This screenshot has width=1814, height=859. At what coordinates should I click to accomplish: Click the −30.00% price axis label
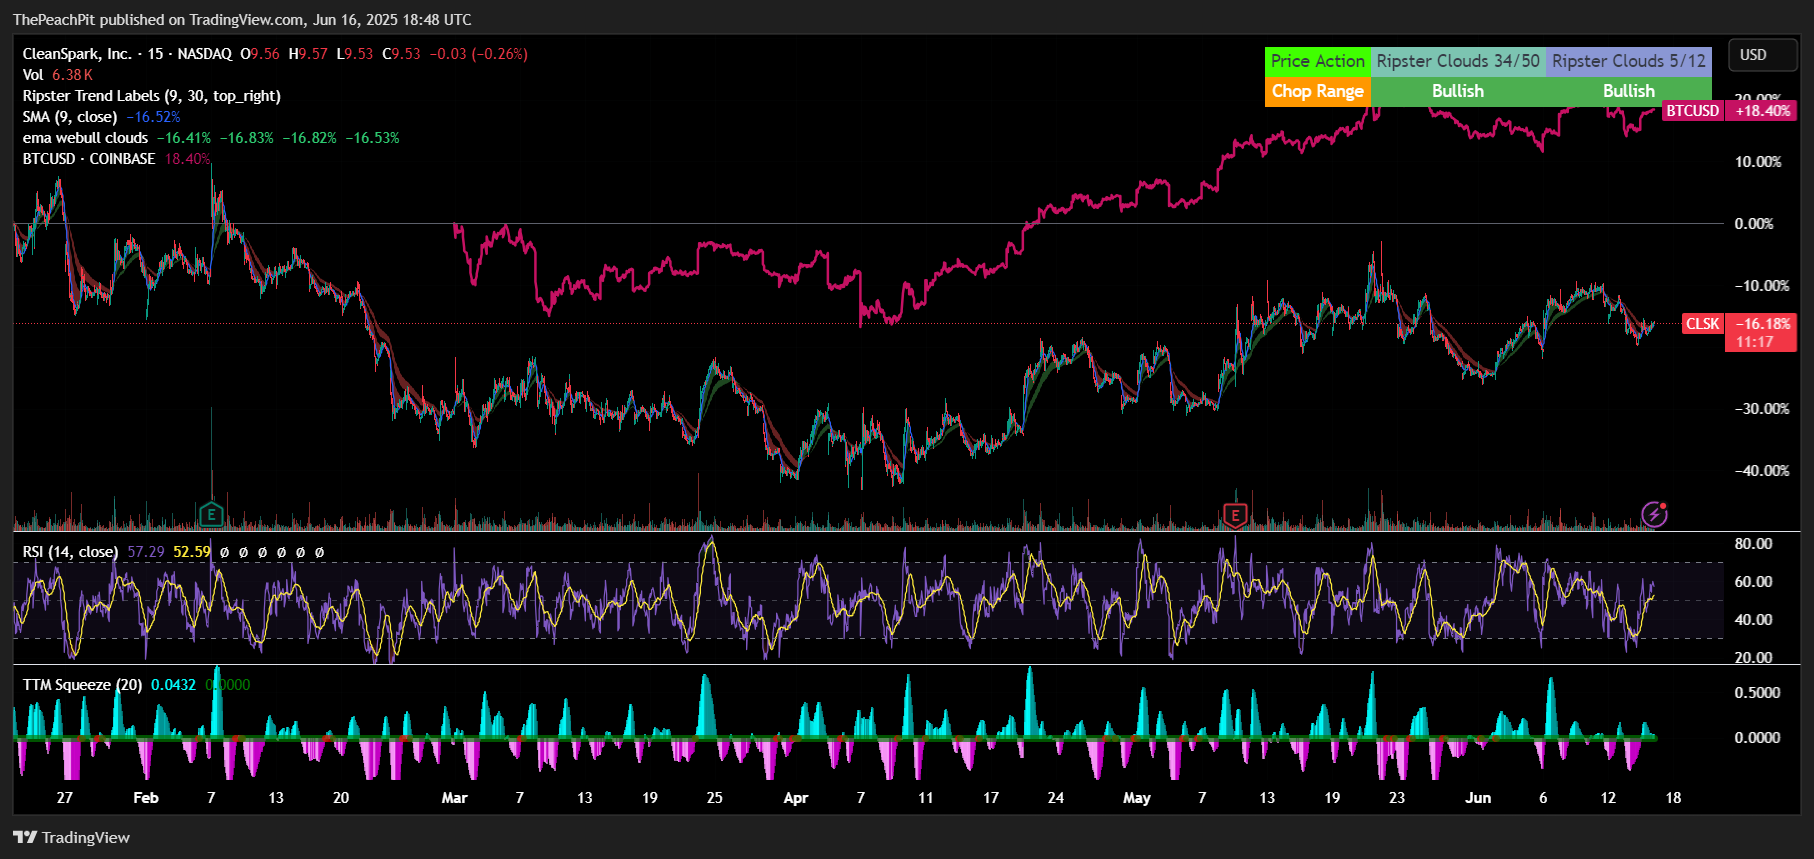(1761, 409)
